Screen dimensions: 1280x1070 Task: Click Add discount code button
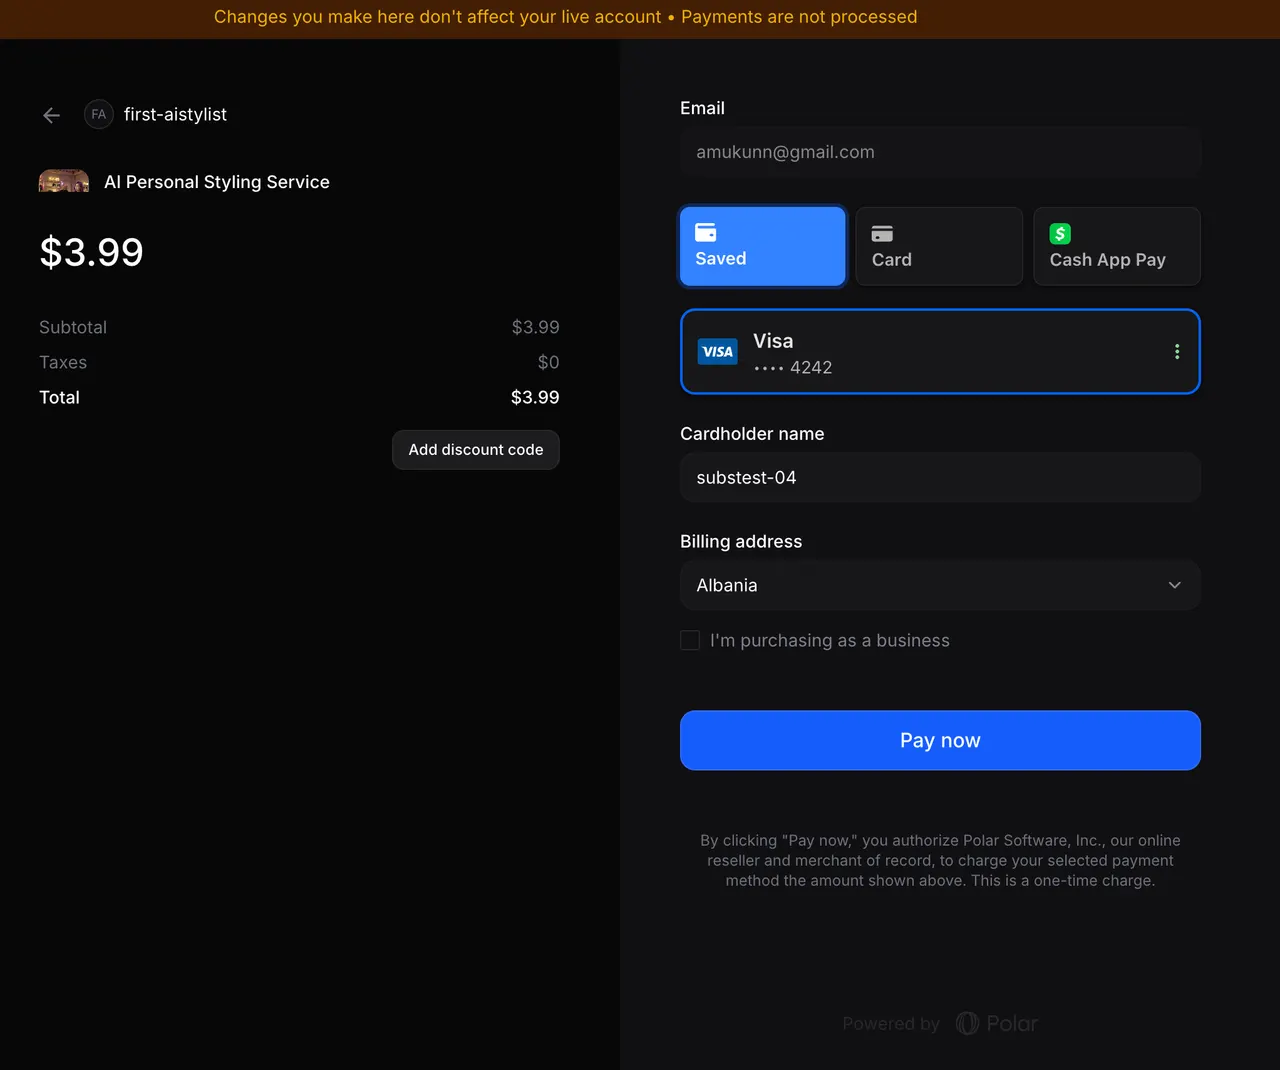click(476, 450)
